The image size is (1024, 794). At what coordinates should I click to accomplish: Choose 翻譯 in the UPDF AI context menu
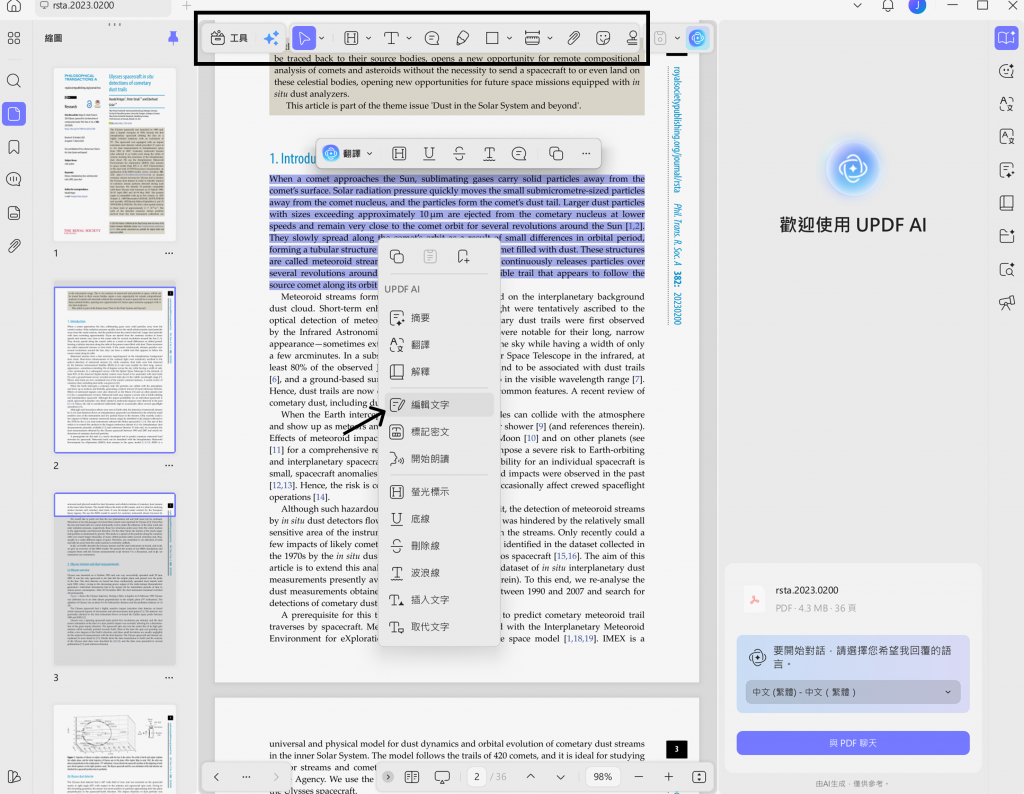tap(439, 344)
